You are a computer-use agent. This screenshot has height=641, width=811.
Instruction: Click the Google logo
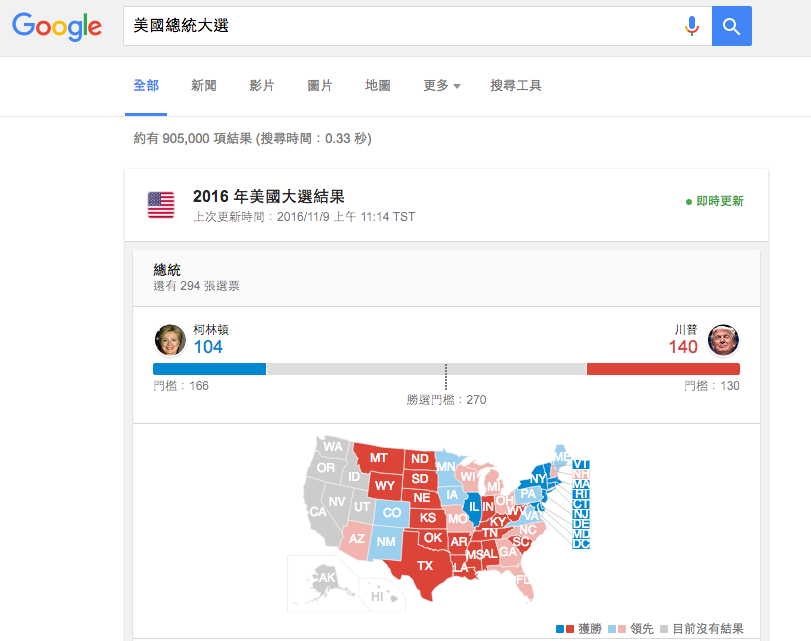[56, 27]
